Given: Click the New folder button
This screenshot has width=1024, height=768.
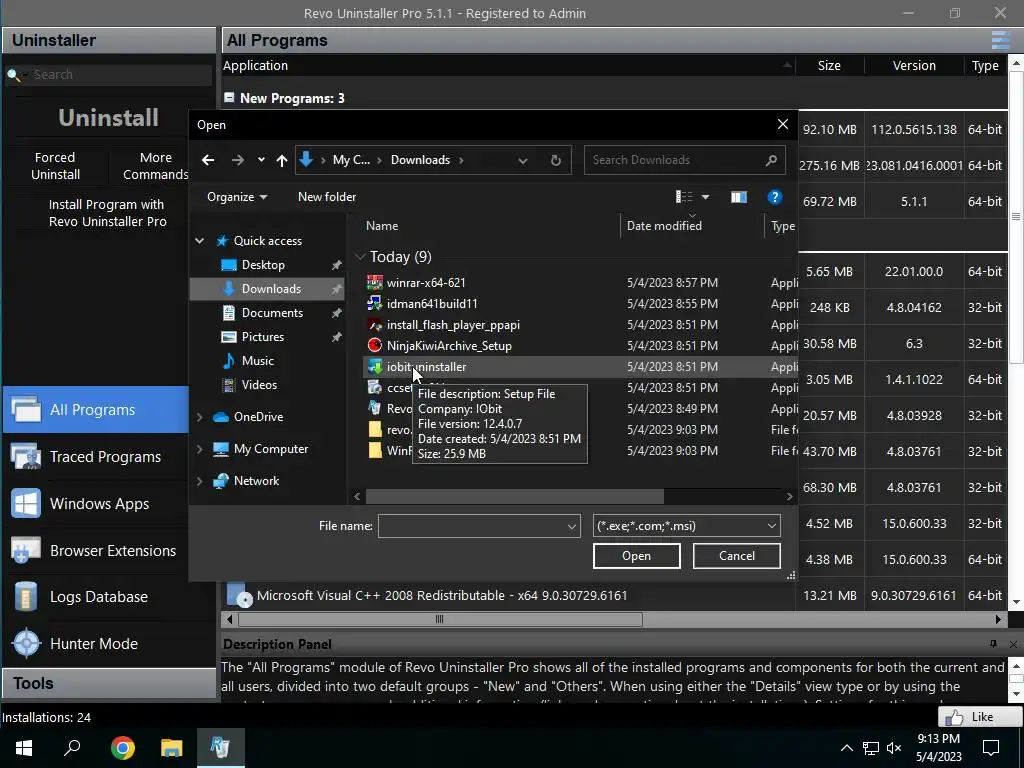Looking at the screenshot, I should pos(327,197).
